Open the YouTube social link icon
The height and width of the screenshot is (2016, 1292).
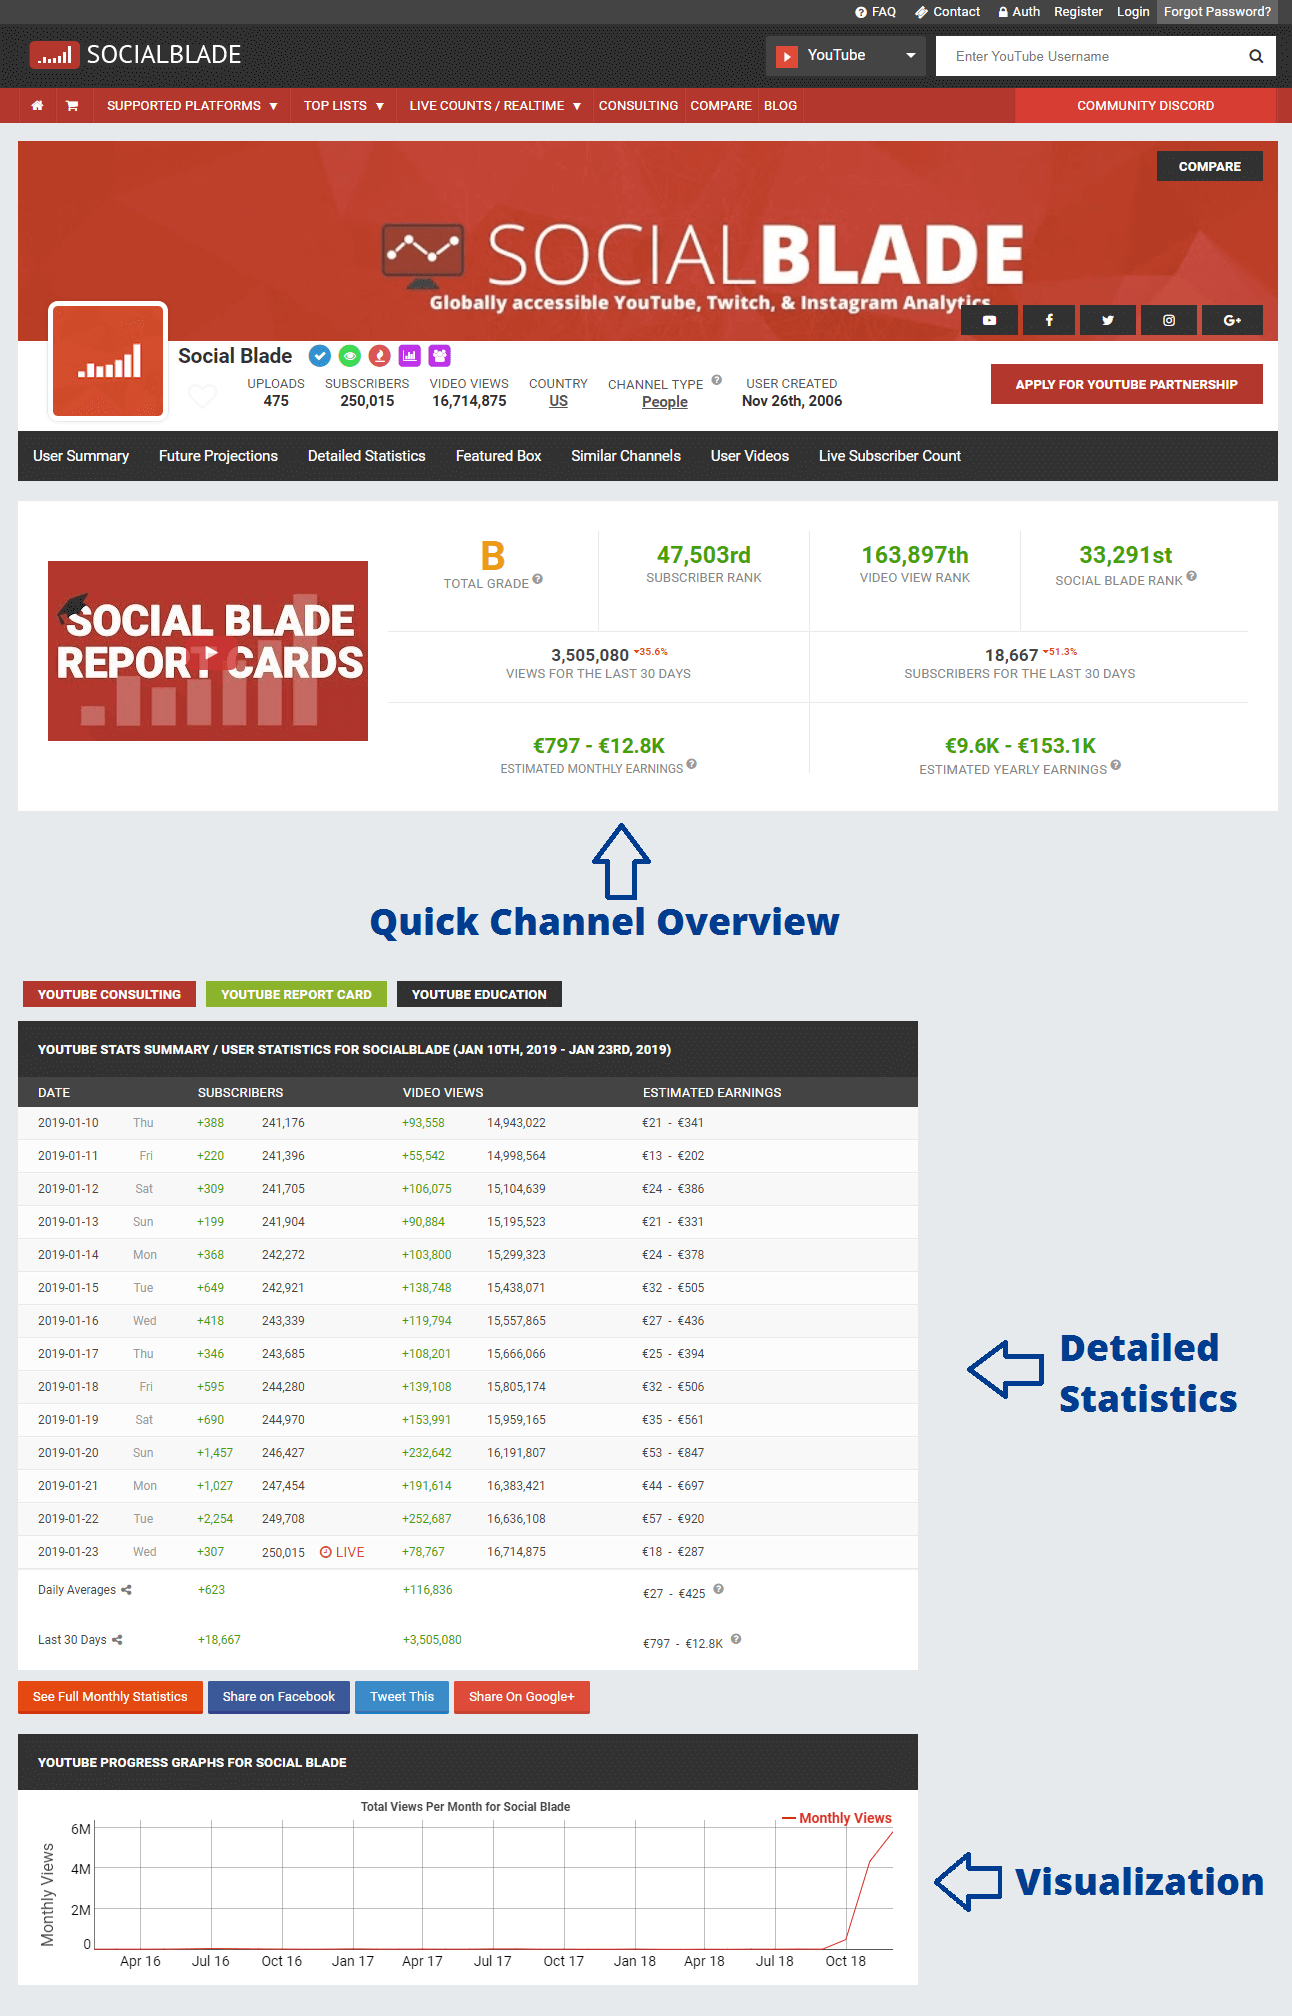(x=989, y=320)
